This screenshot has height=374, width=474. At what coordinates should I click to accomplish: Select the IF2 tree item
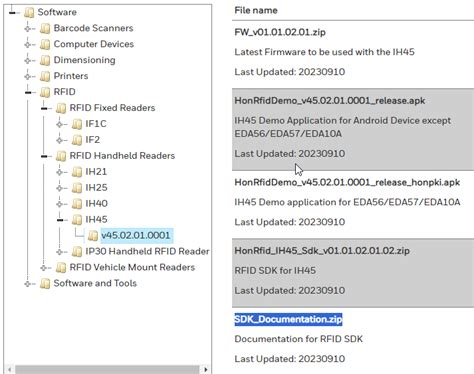pos(92,140)
